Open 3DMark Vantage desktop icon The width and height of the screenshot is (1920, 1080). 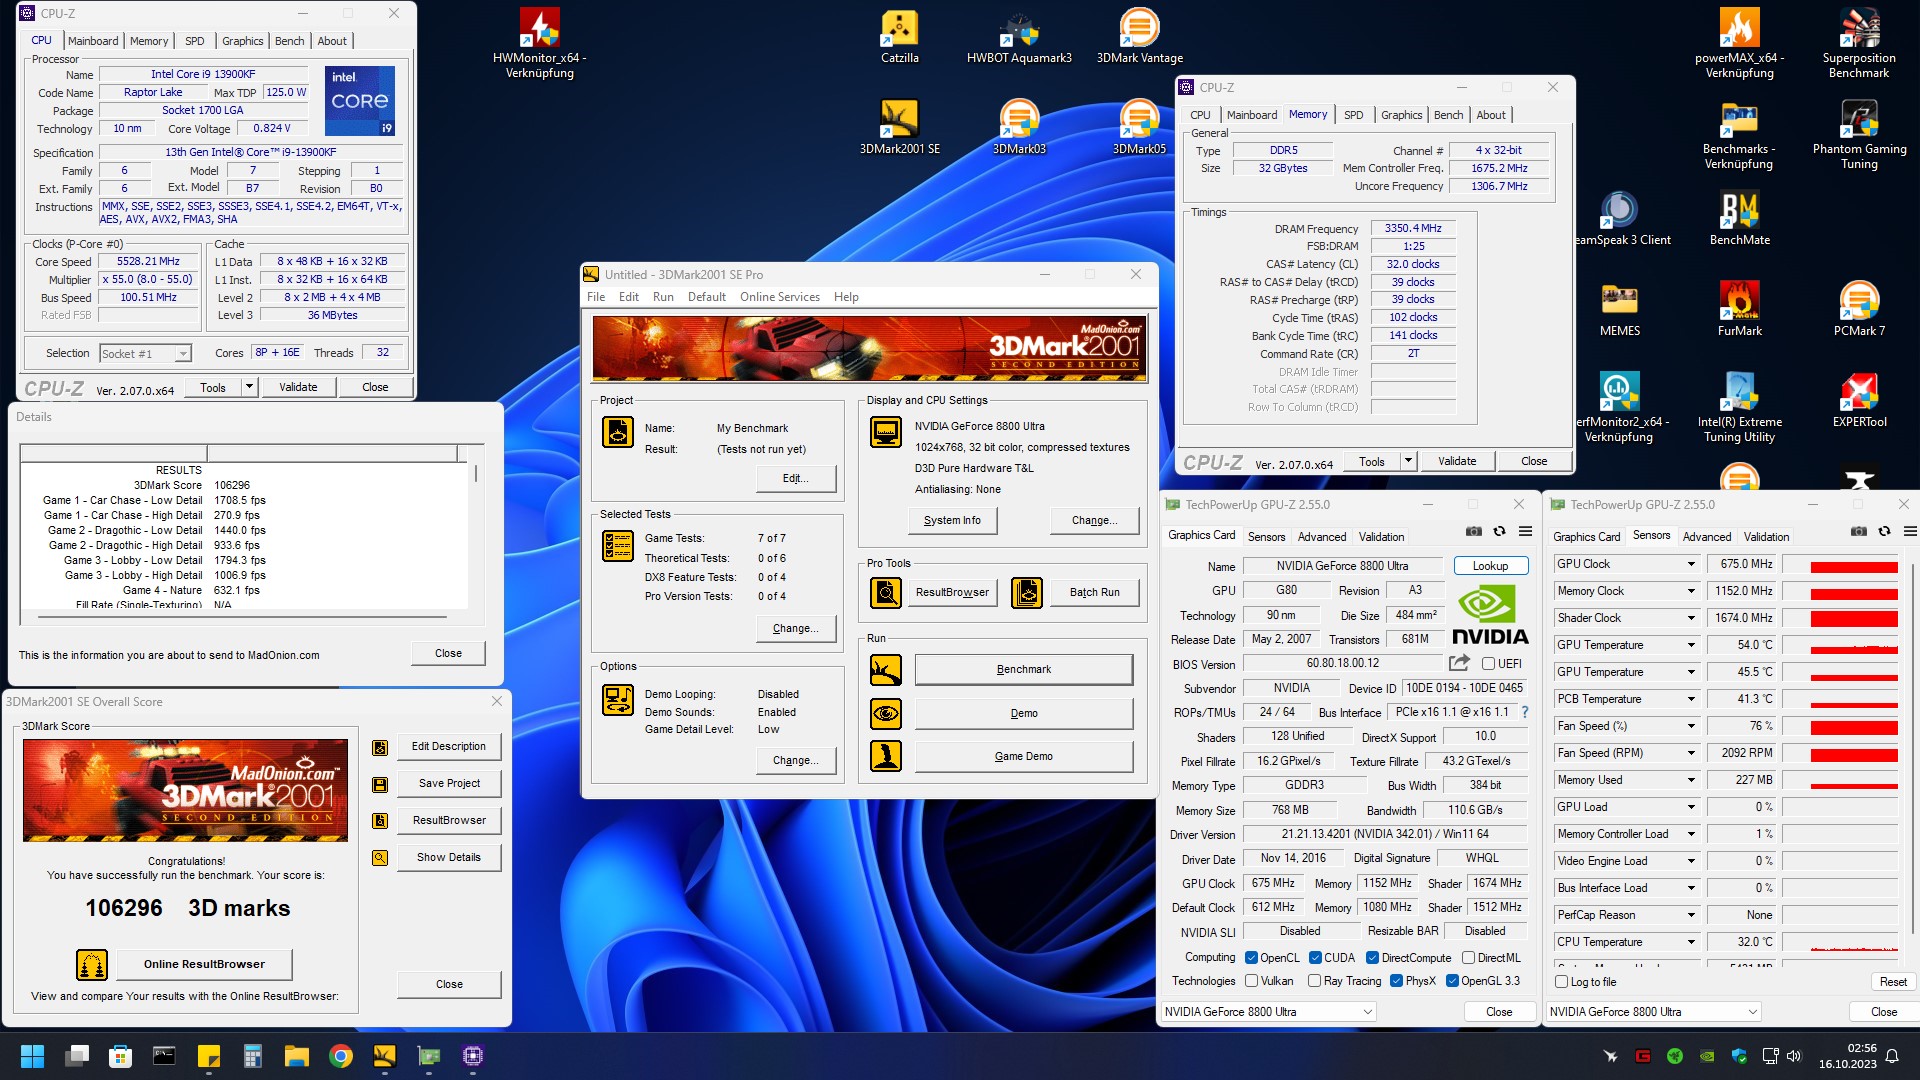tap(1139, 37)
